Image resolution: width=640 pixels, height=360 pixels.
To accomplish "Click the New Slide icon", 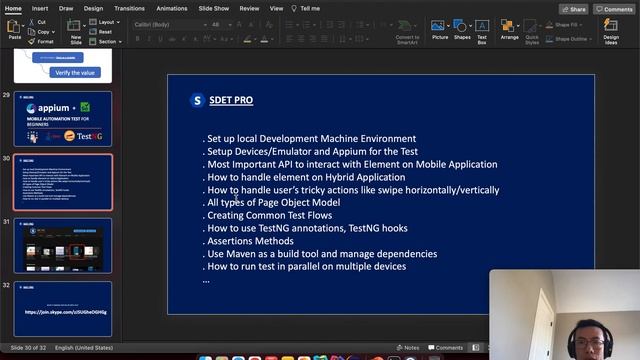I will click(x=74, y=26).
